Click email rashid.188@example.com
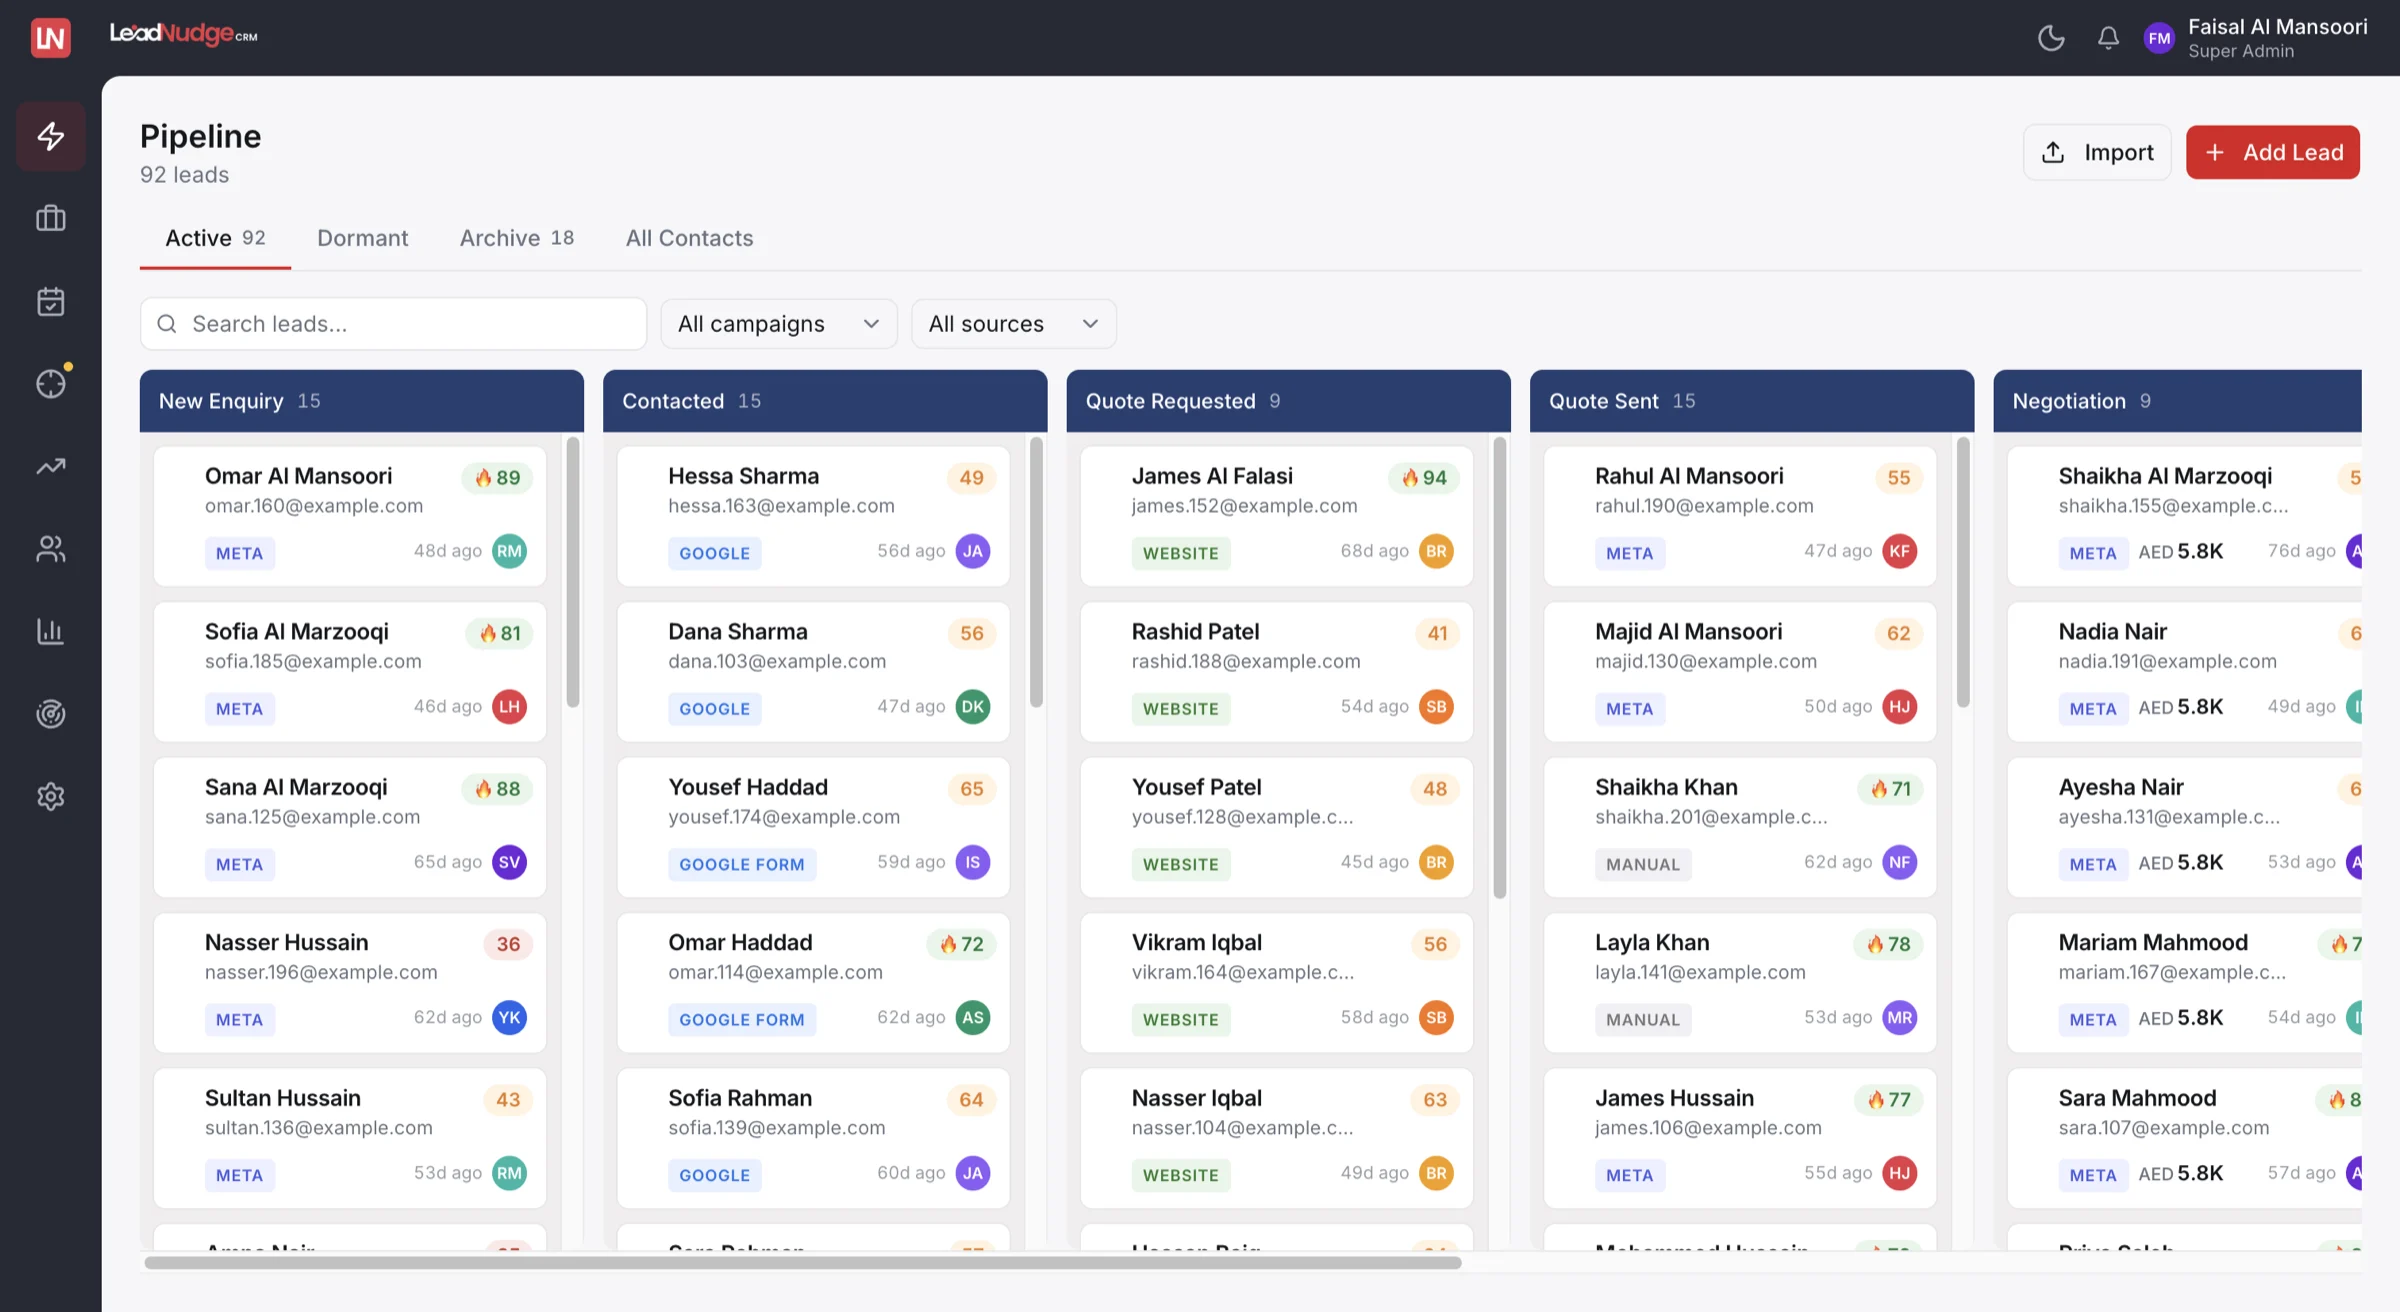2400x1312 pixels. pos(1246,661)
